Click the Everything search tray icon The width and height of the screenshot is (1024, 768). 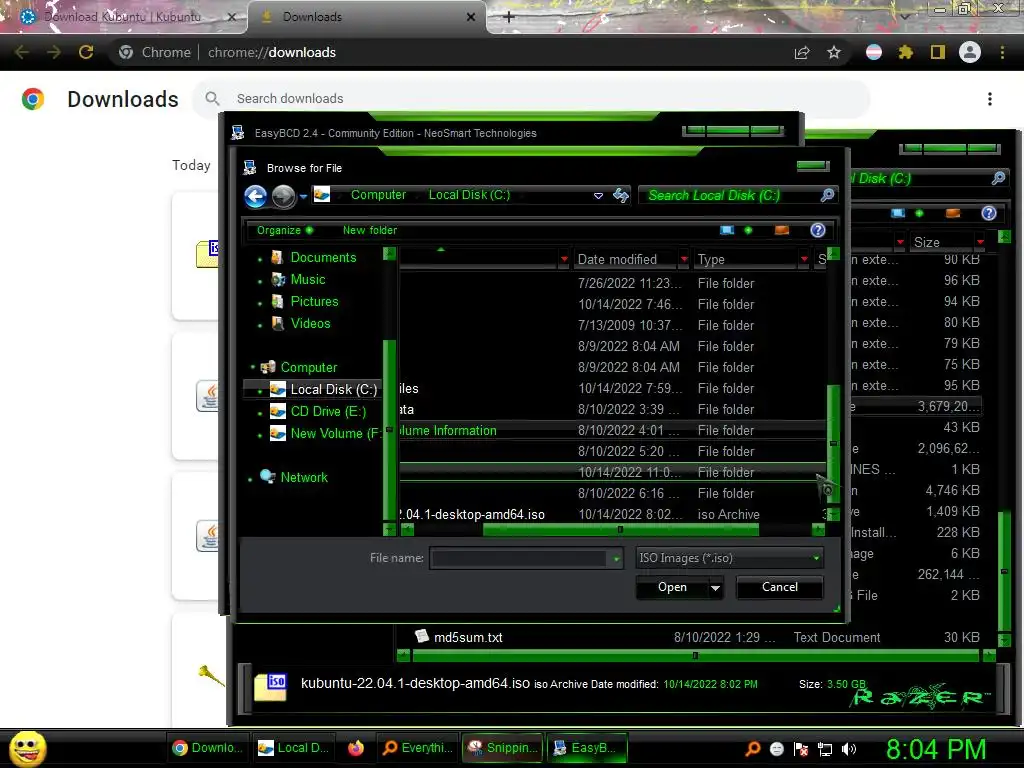[x=753, y=749]
